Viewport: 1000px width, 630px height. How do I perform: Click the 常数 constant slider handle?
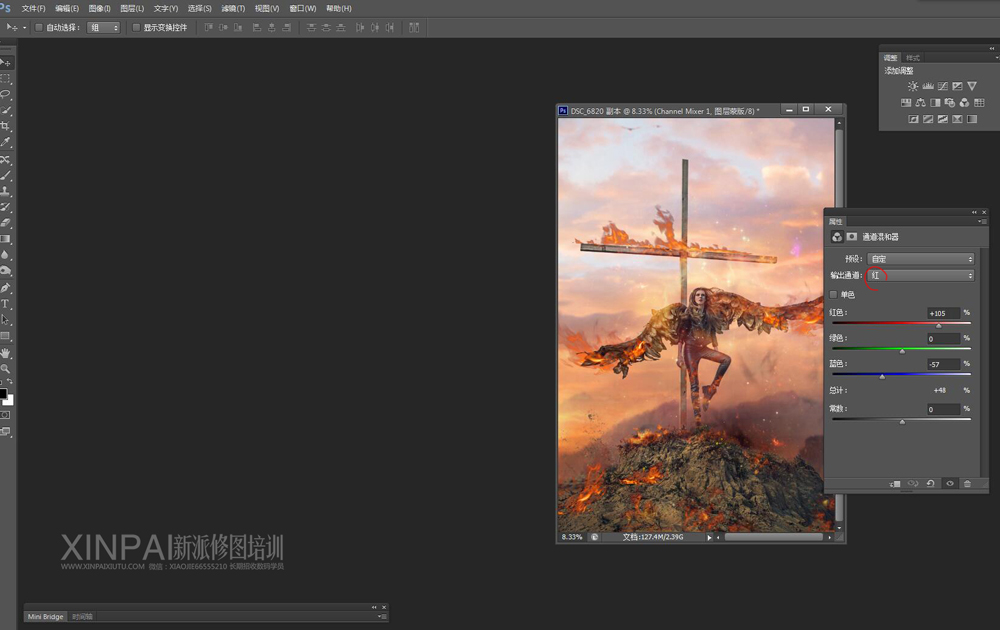[902, 421]
